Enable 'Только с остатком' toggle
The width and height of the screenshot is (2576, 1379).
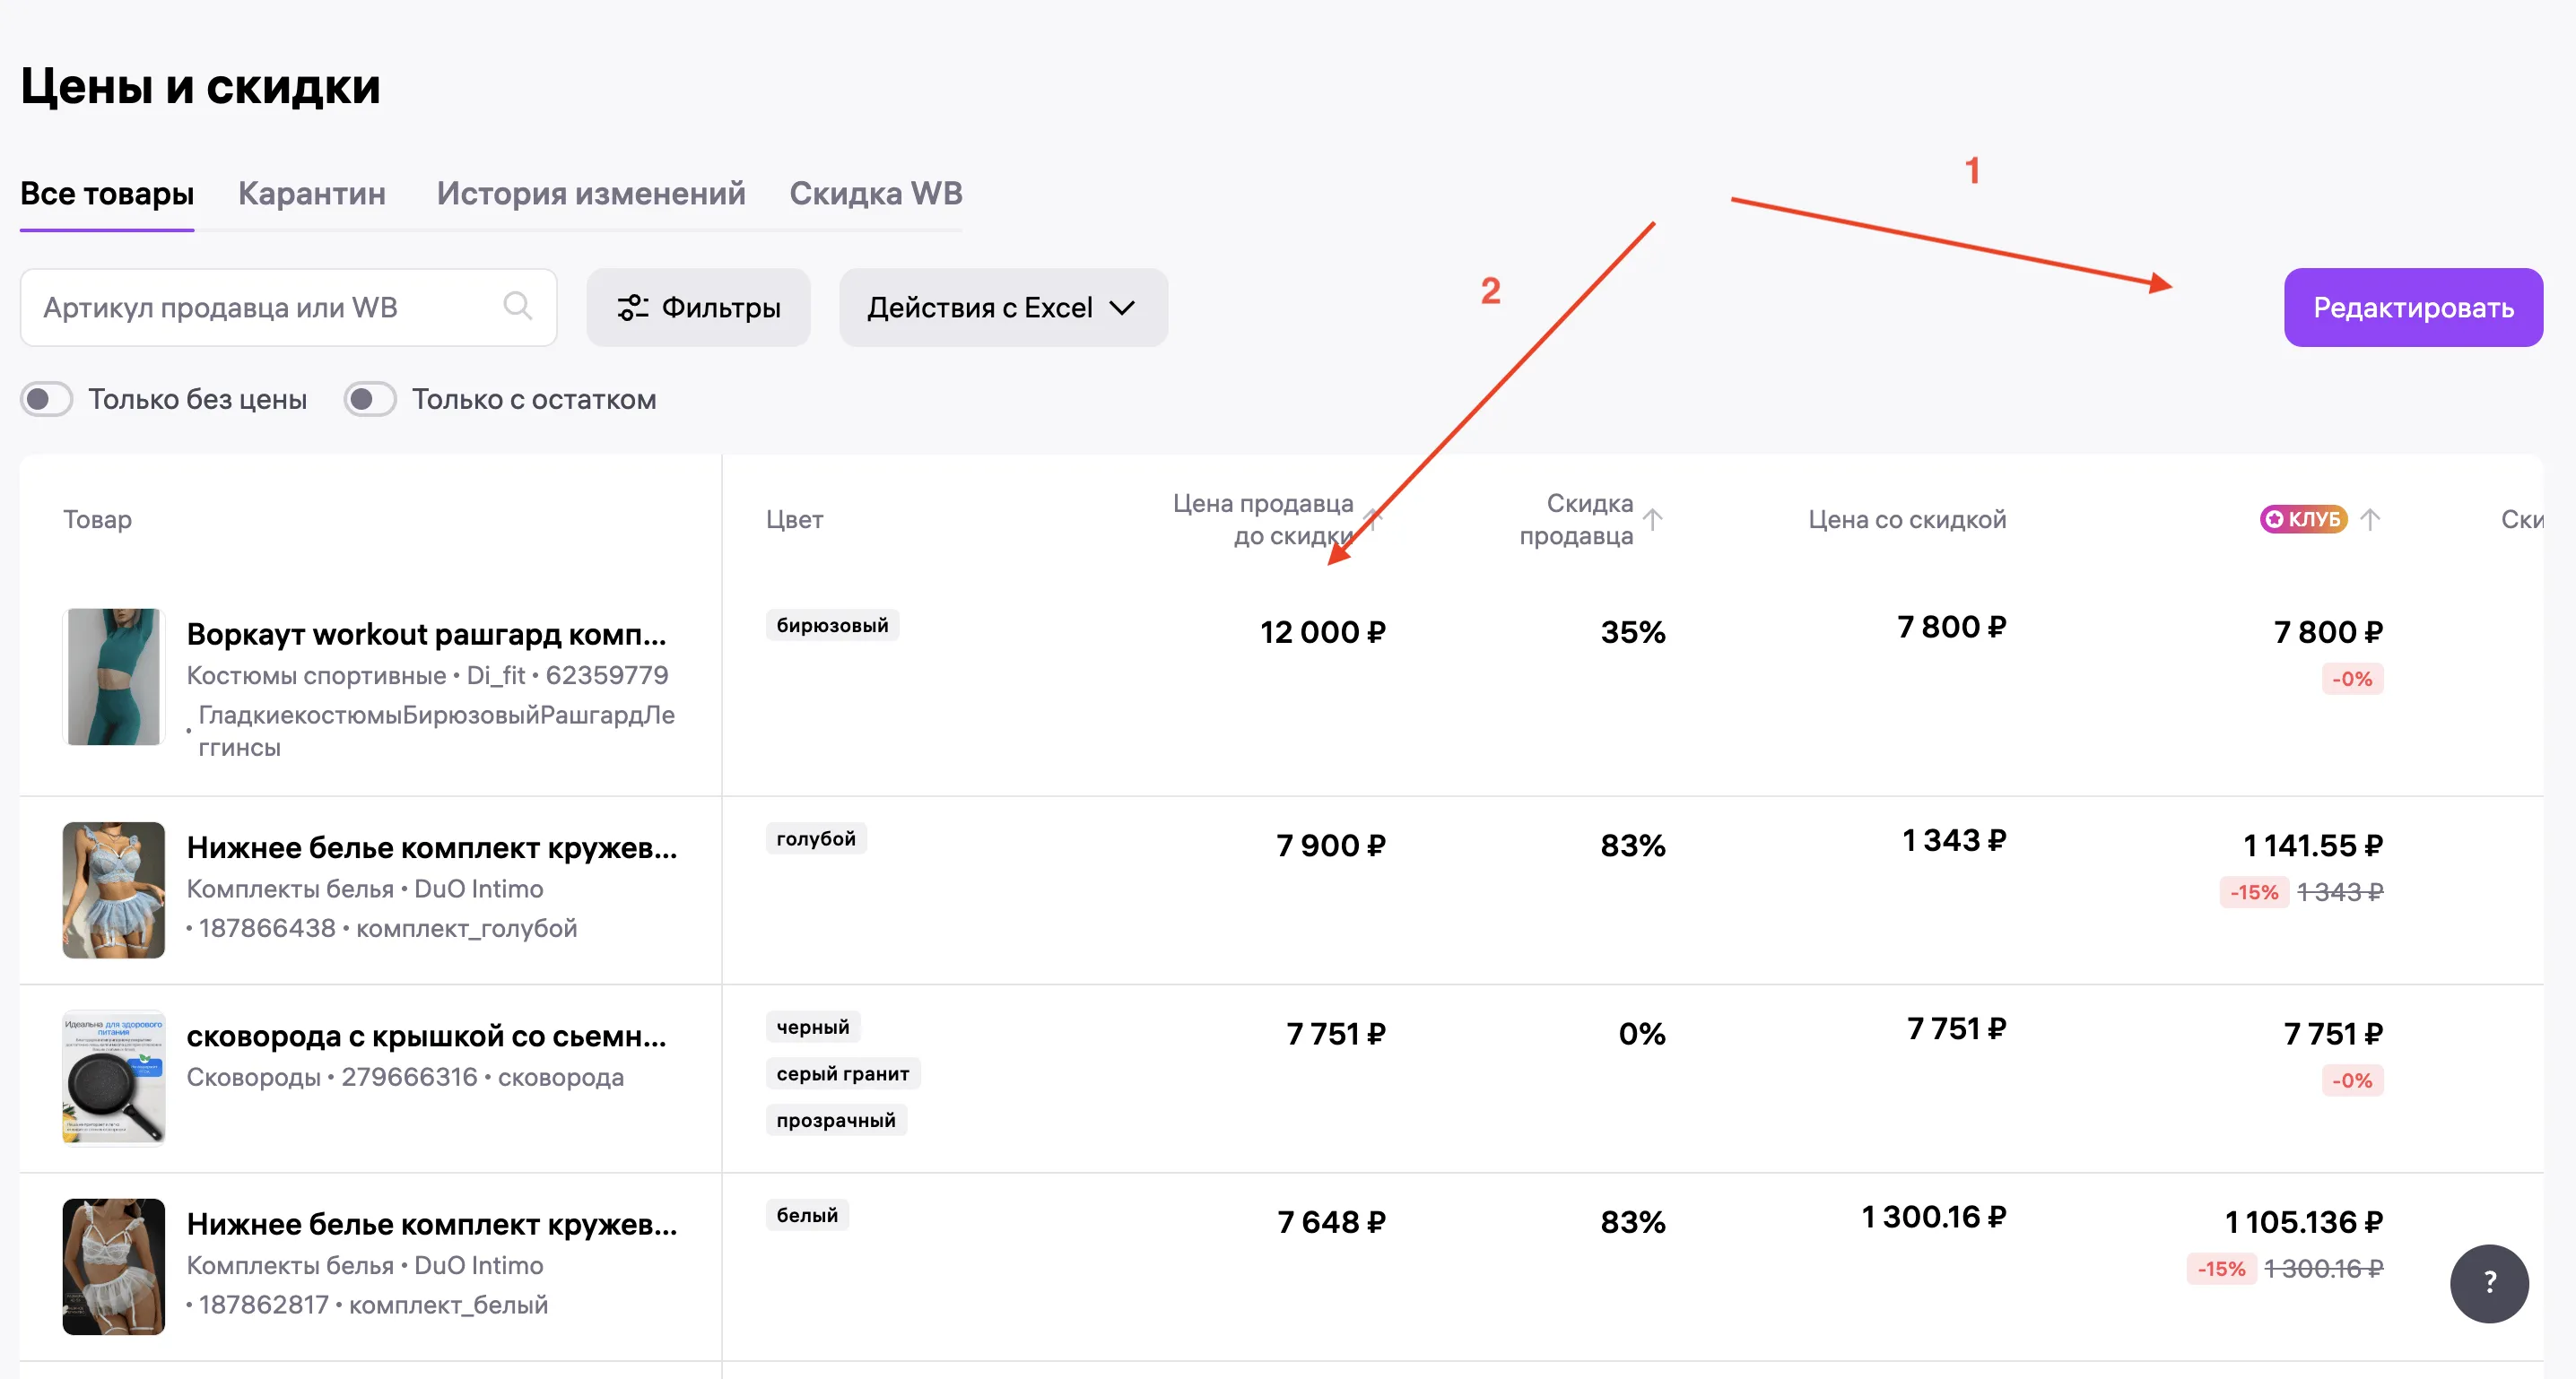tap(370, 400)
